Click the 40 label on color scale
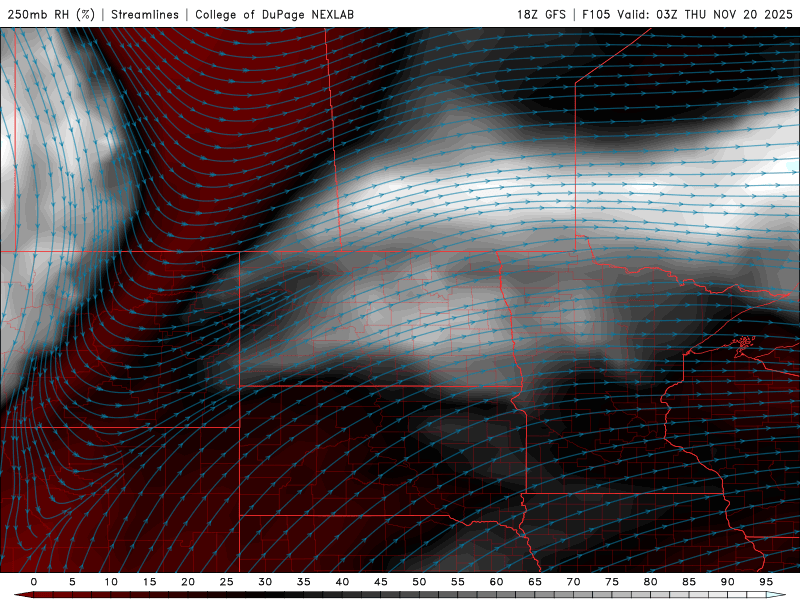The height and width of the screenshot is (600, 800). tap(342, 582)
